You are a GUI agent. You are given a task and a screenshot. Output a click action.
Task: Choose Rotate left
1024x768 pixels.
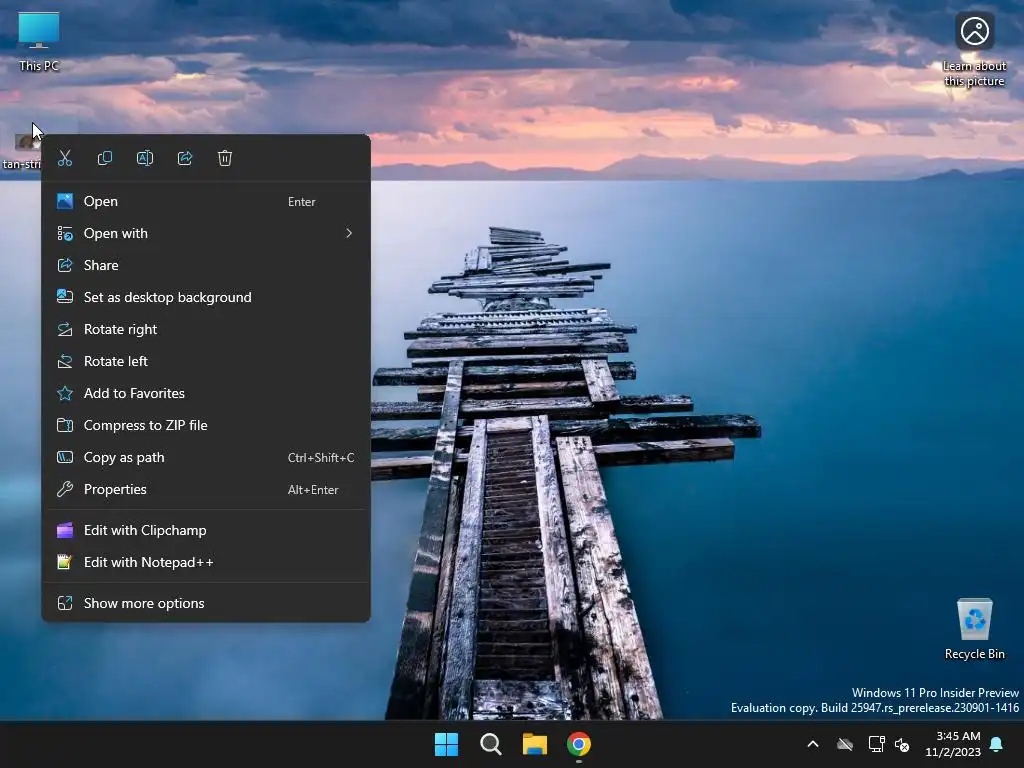coord(206,361)
